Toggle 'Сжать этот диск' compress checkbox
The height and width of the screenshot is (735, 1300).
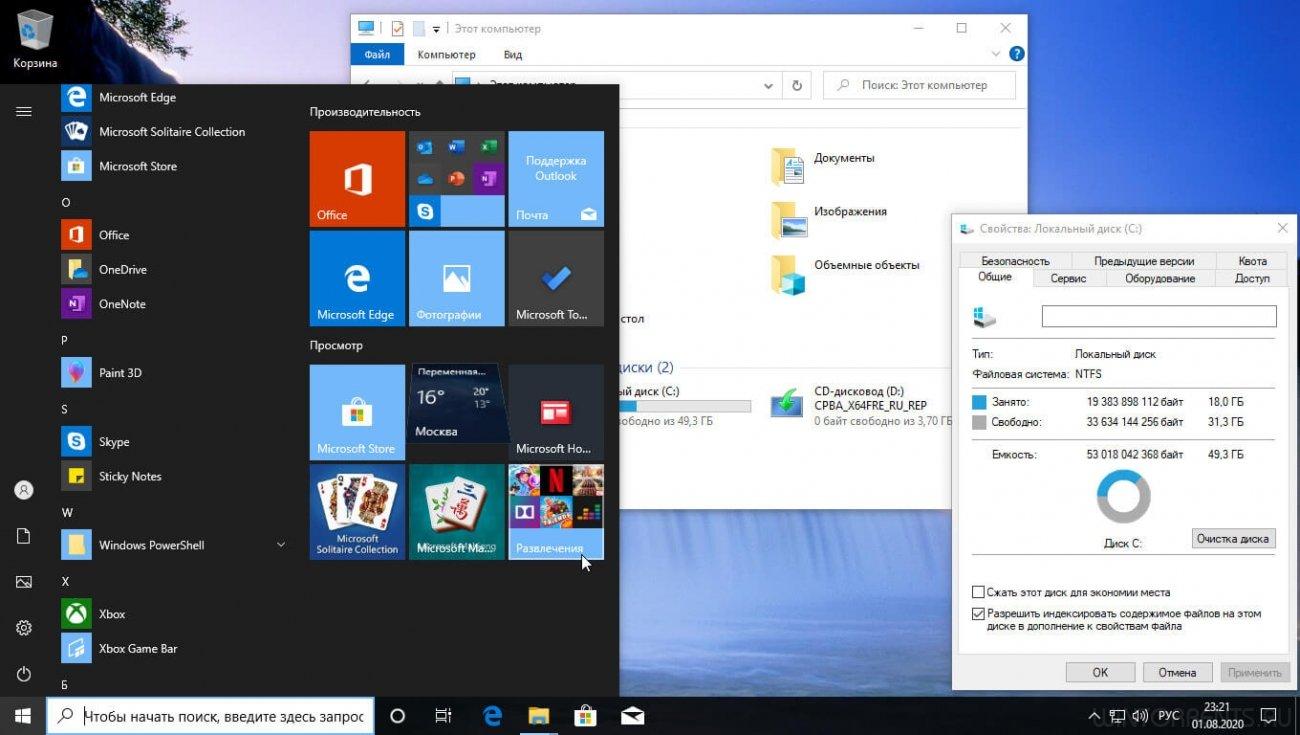[979, 592]
